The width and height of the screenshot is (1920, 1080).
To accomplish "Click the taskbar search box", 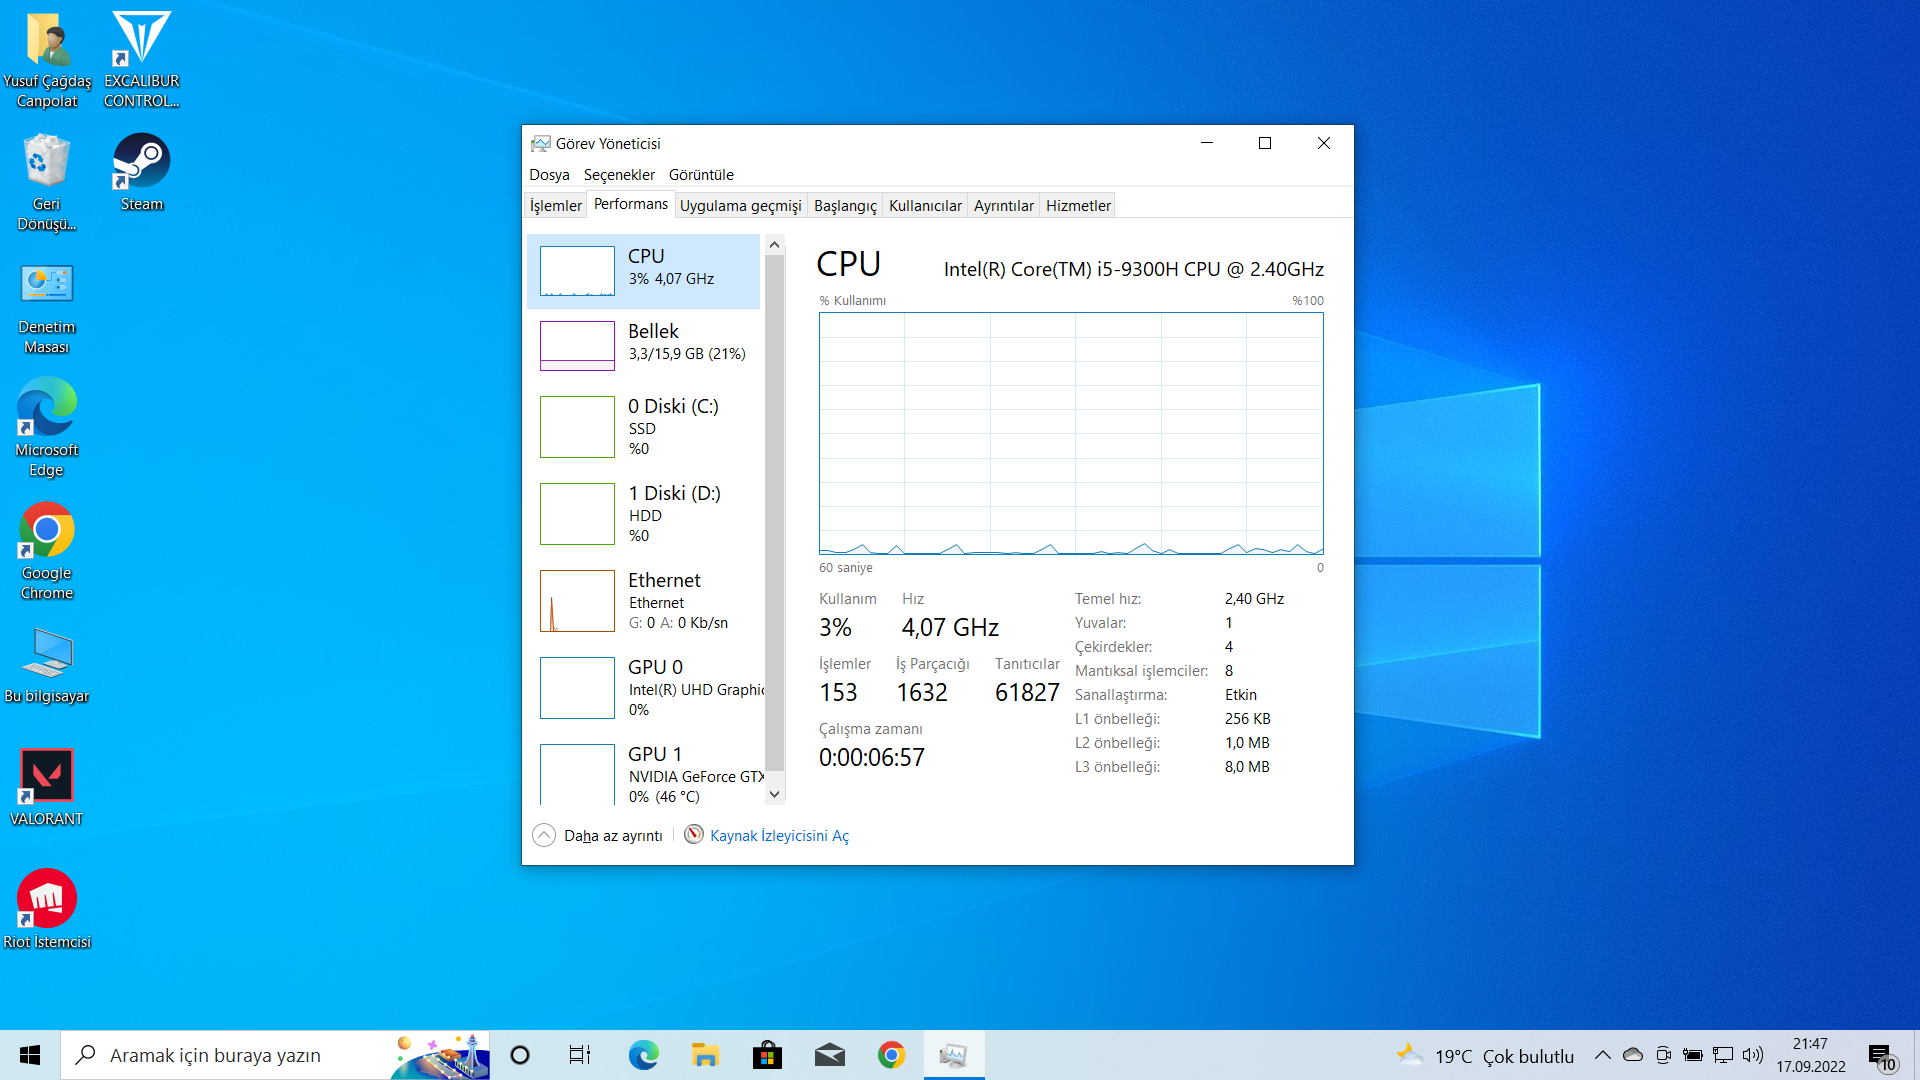I will coord(275,1055).
